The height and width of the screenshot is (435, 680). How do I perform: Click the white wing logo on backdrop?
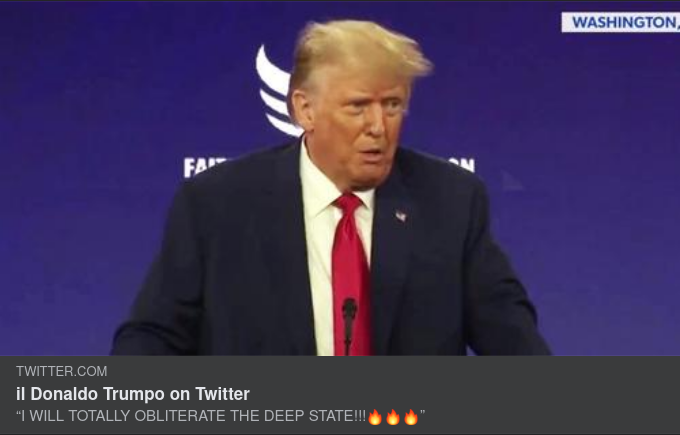point(277,91)
